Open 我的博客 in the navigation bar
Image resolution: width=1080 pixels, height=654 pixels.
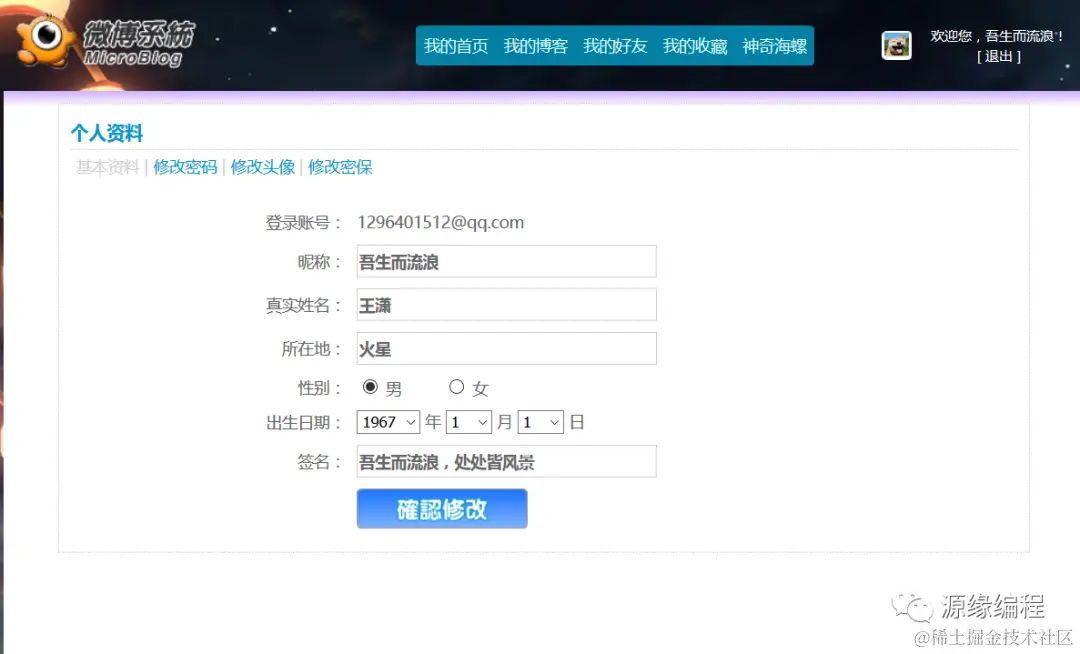click(536, 45)
